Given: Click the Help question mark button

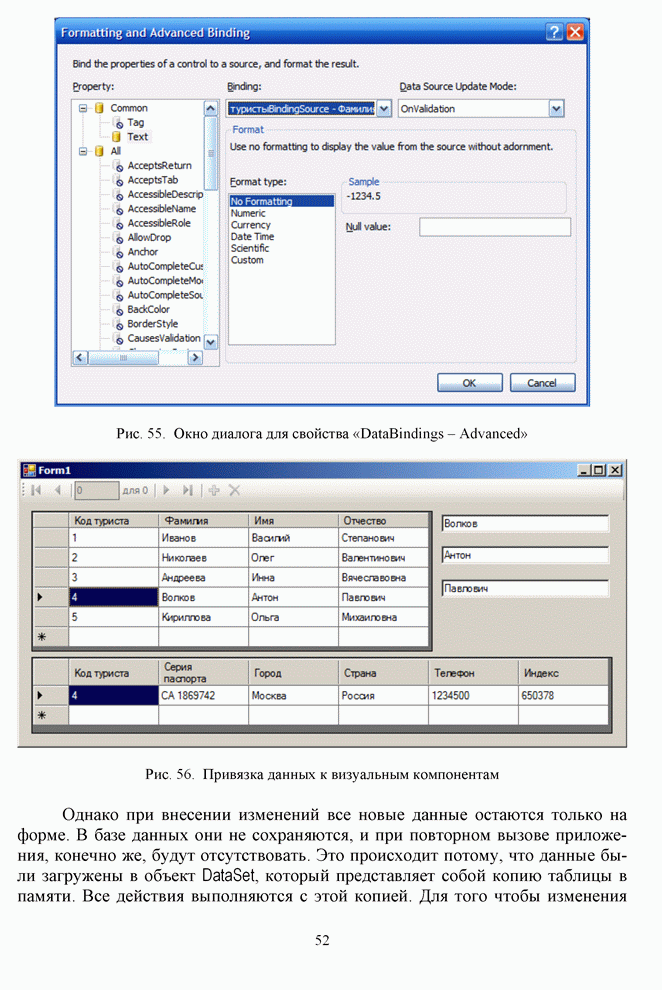Looking at the screenshot, I should point(554,32).
